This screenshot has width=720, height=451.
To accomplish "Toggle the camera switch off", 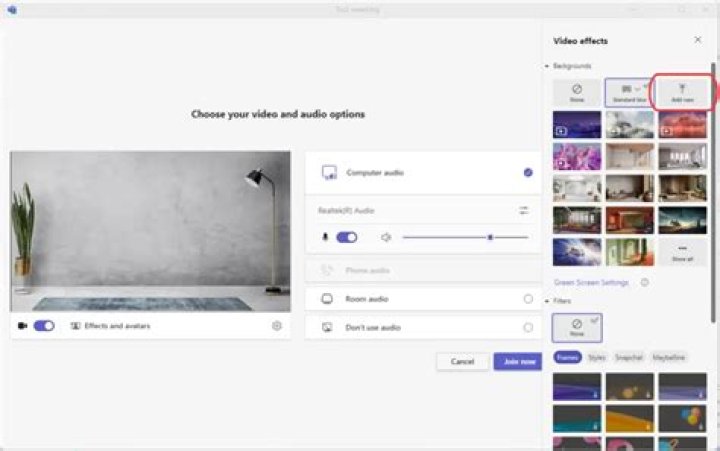I will 44,326.
